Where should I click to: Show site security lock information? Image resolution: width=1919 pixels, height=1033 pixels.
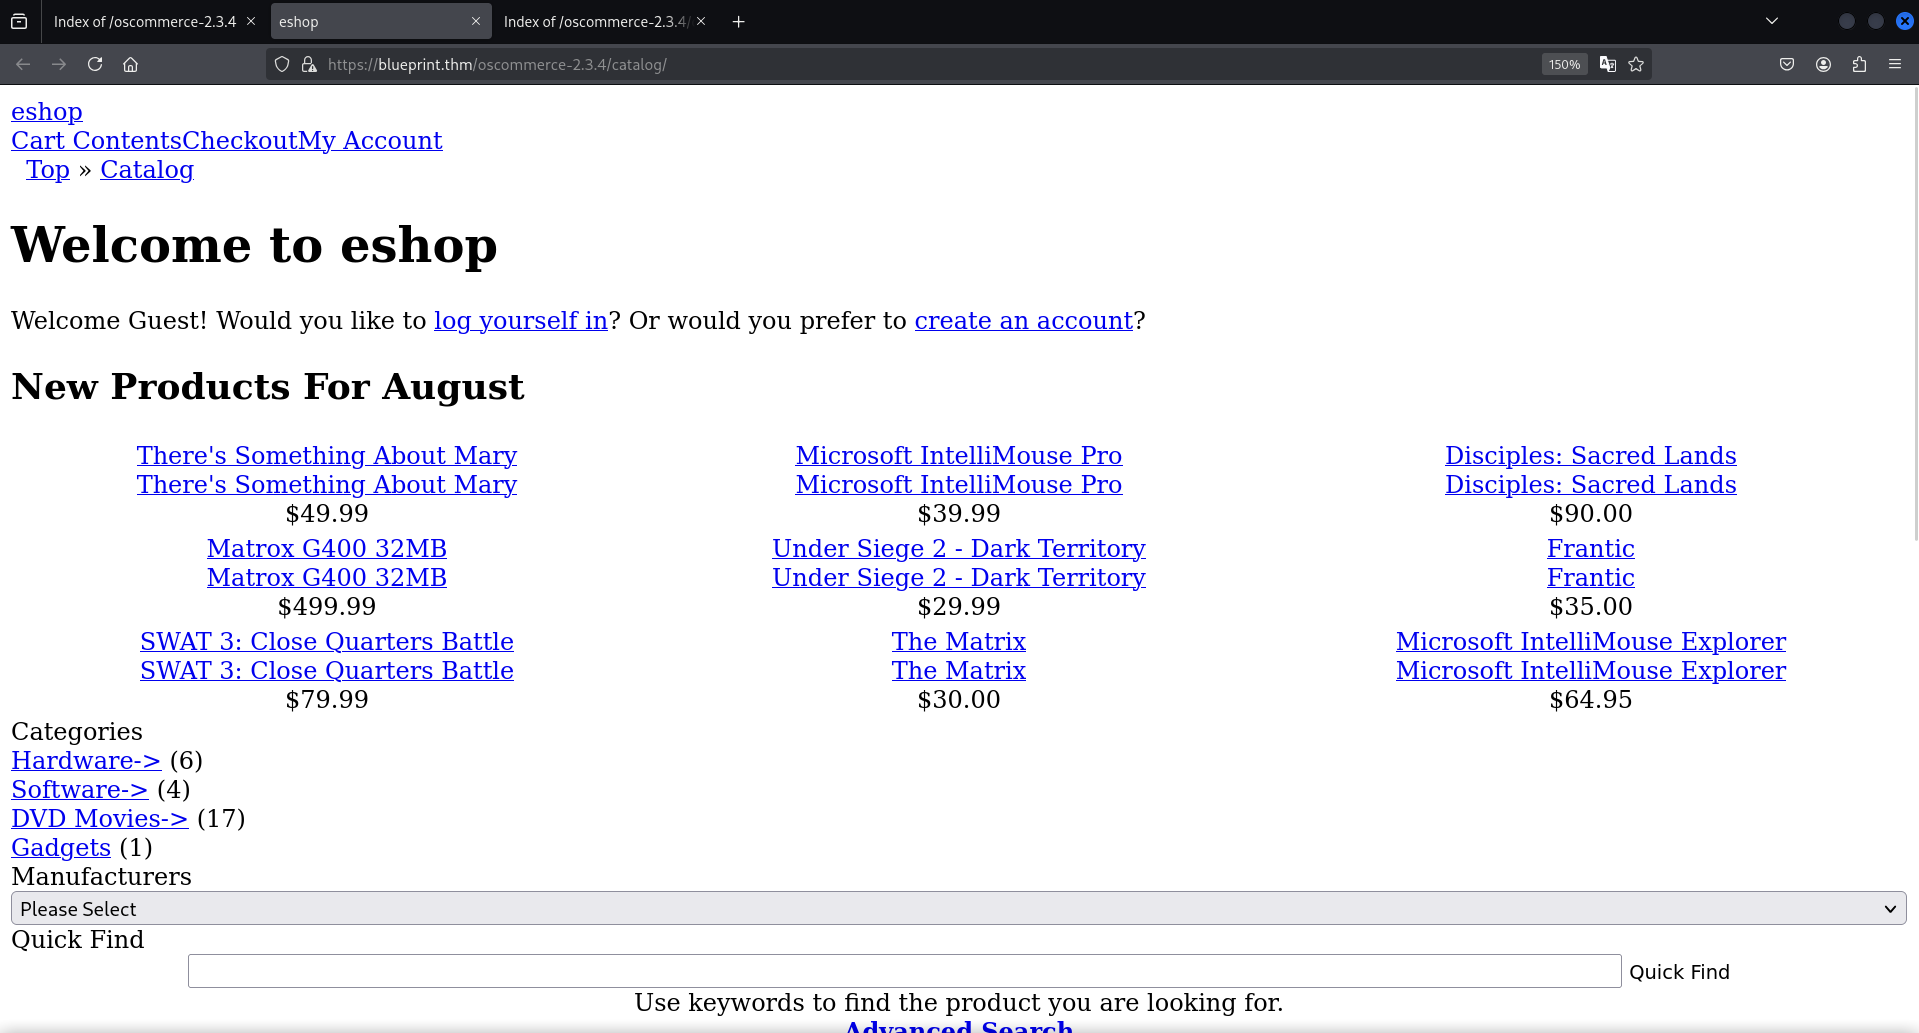[309, 64]
